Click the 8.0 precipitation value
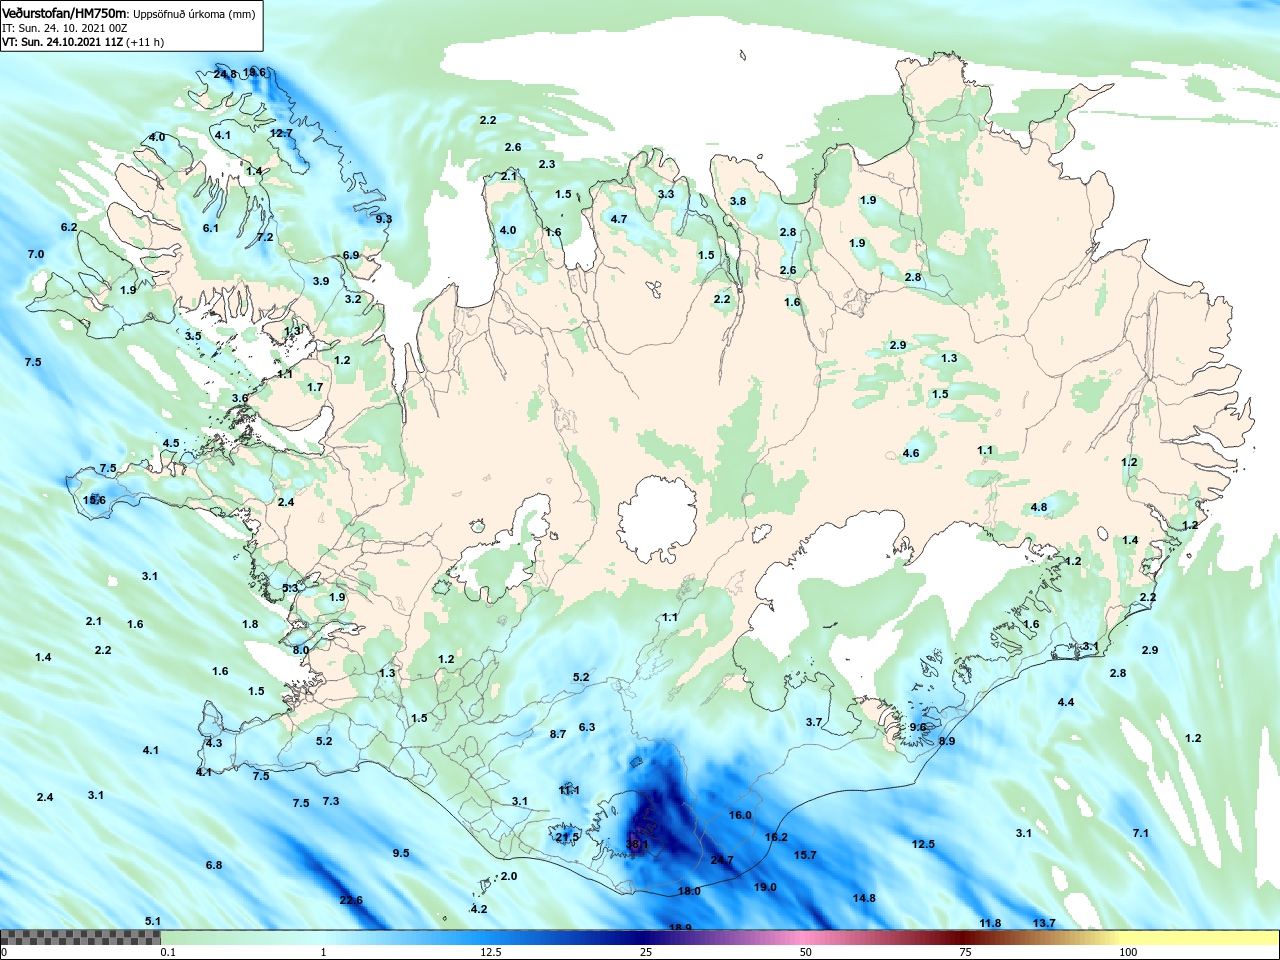The width and height of the screenshot is (1280, 960). tap(301, 650)
